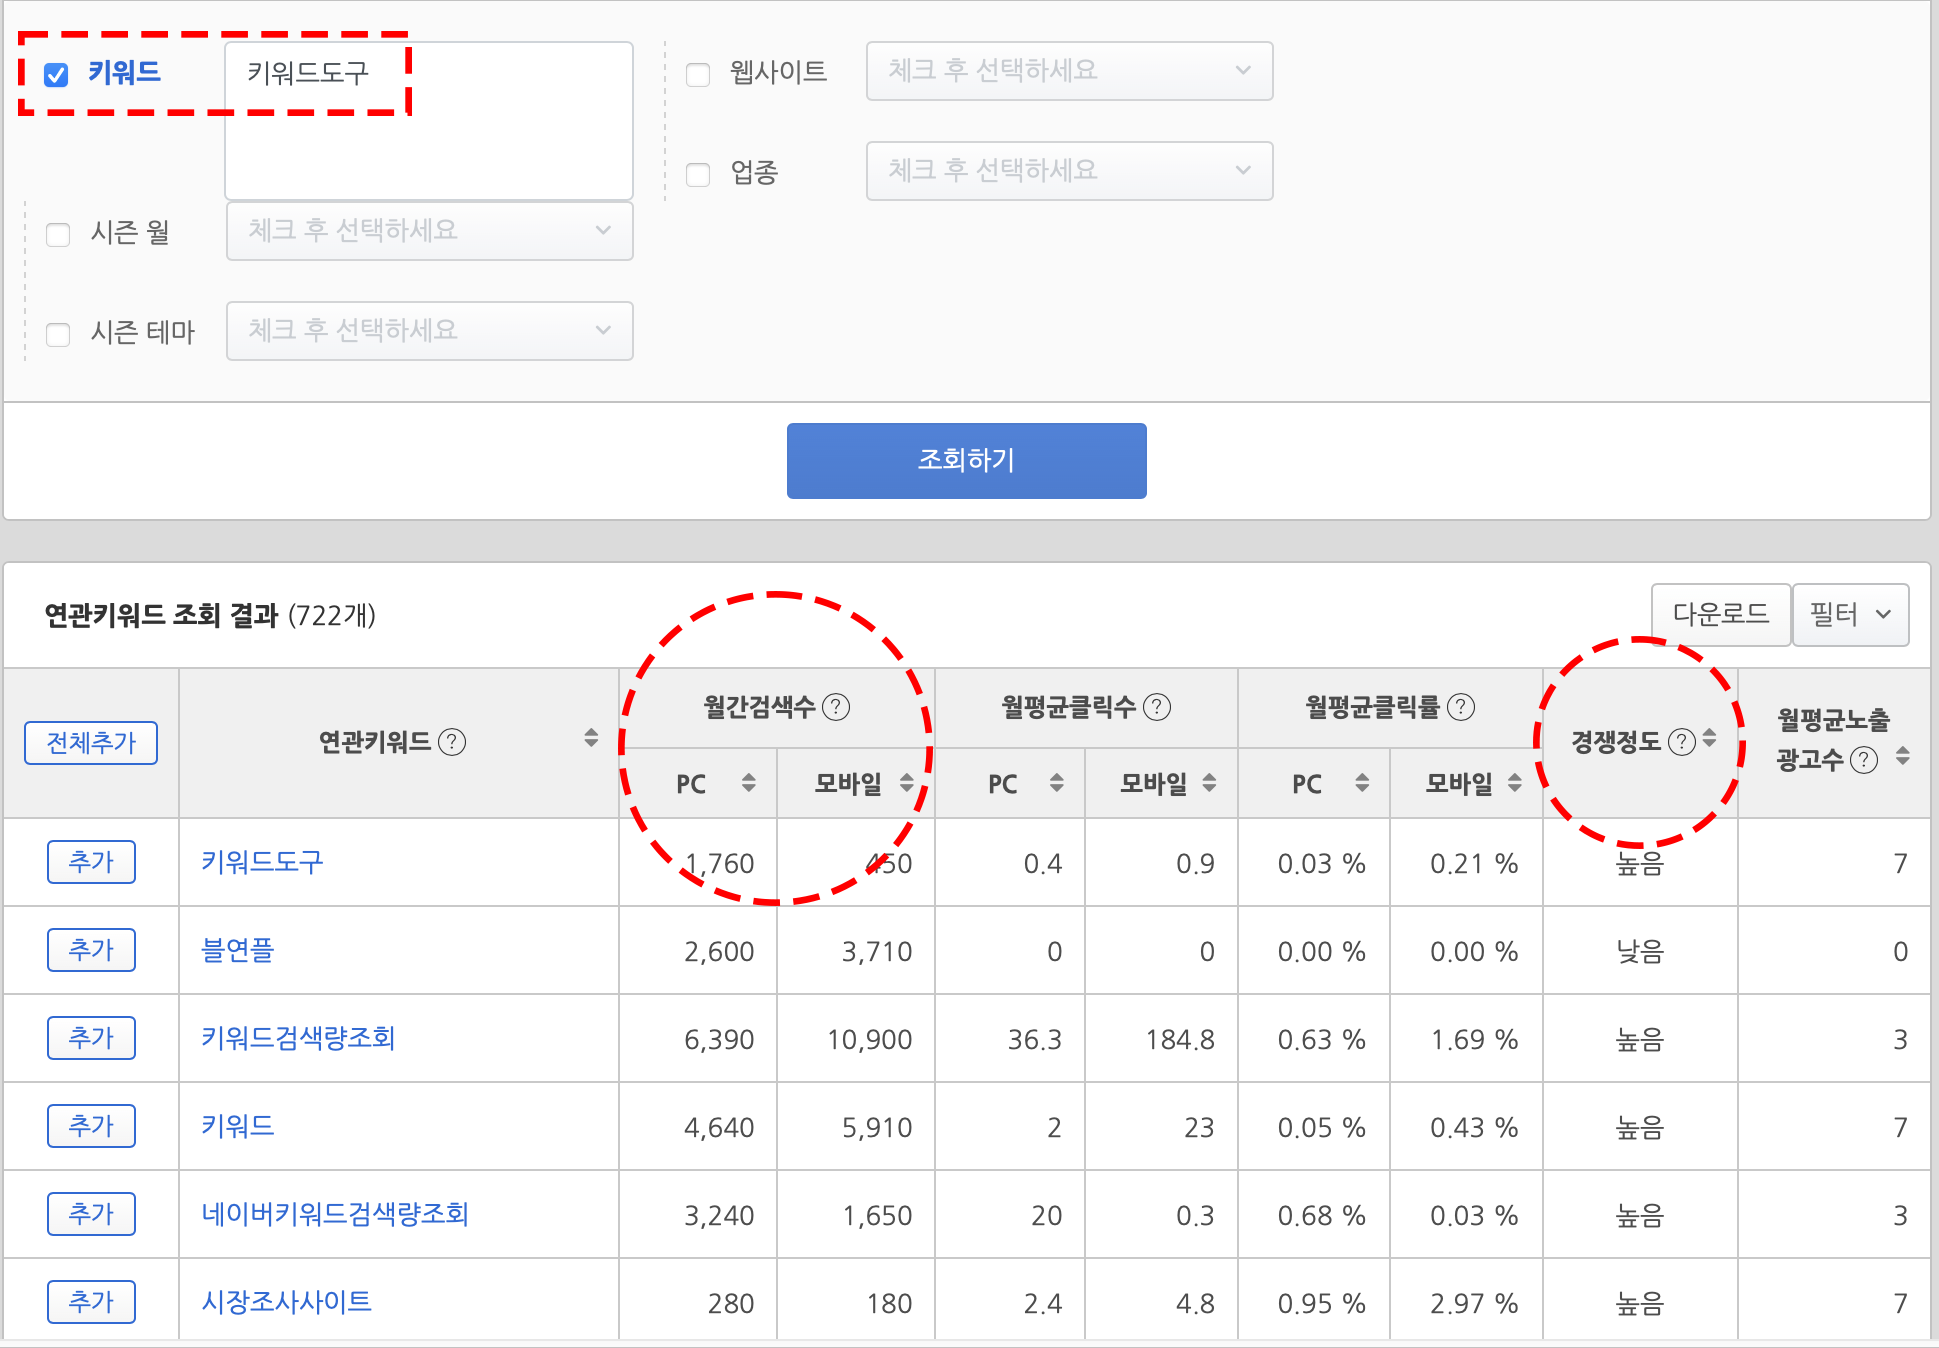The image size is (1939, 1348).
Task: Expand the 시즌 테마 dropdown
Action: click(x=429, y=331)
